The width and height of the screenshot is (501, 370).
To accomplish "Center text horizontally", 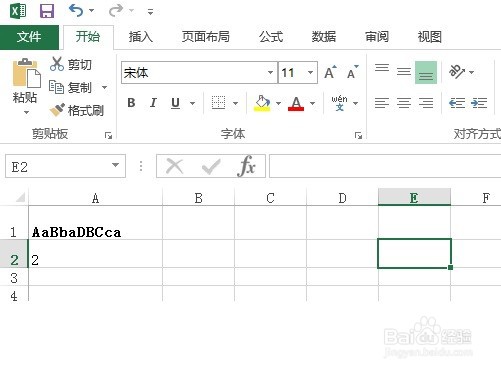I will [x=404, y=103].
